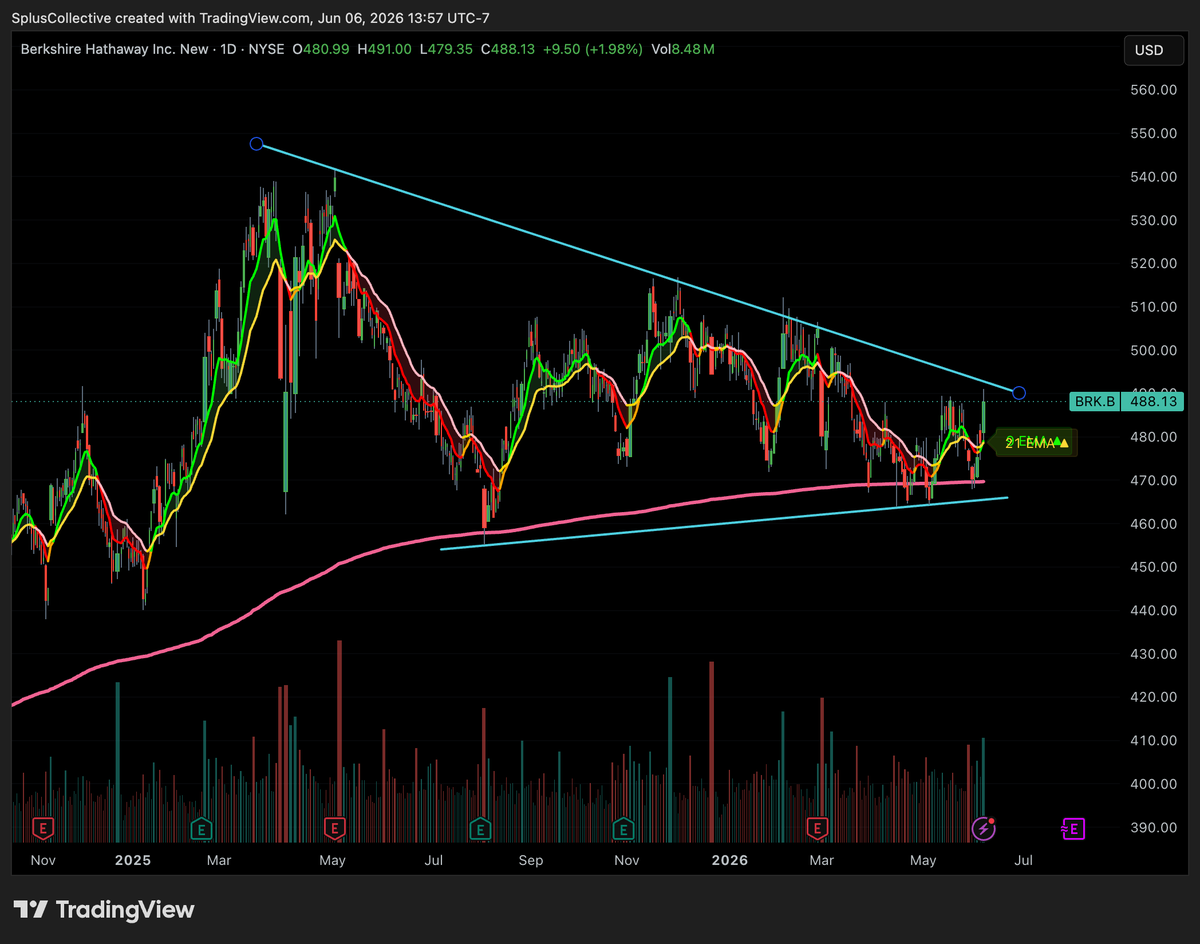Select the upper cyan descending trendline
The height and width of the screenshot is (944, 1200).
(x=640, y=269)
